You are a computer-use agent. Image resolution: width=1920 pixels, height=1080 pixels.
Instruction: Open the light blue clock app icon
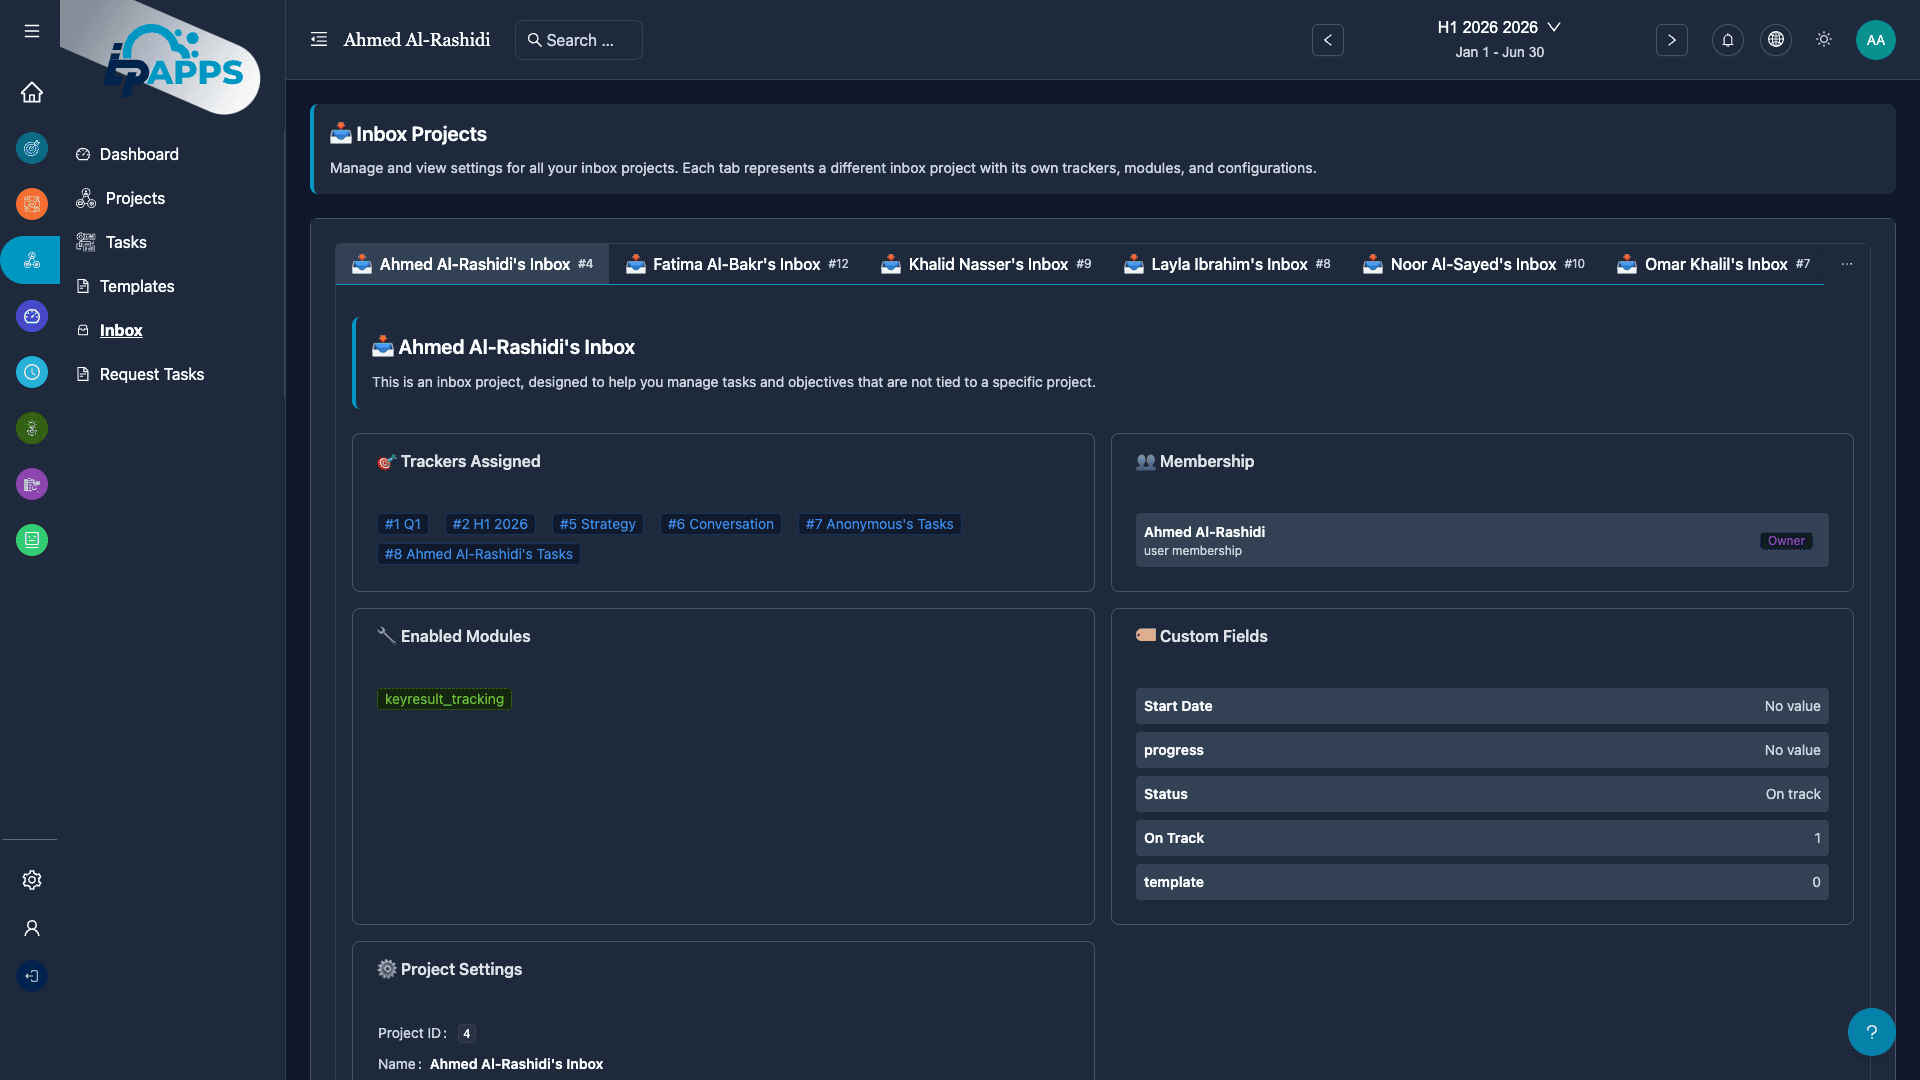32,372
